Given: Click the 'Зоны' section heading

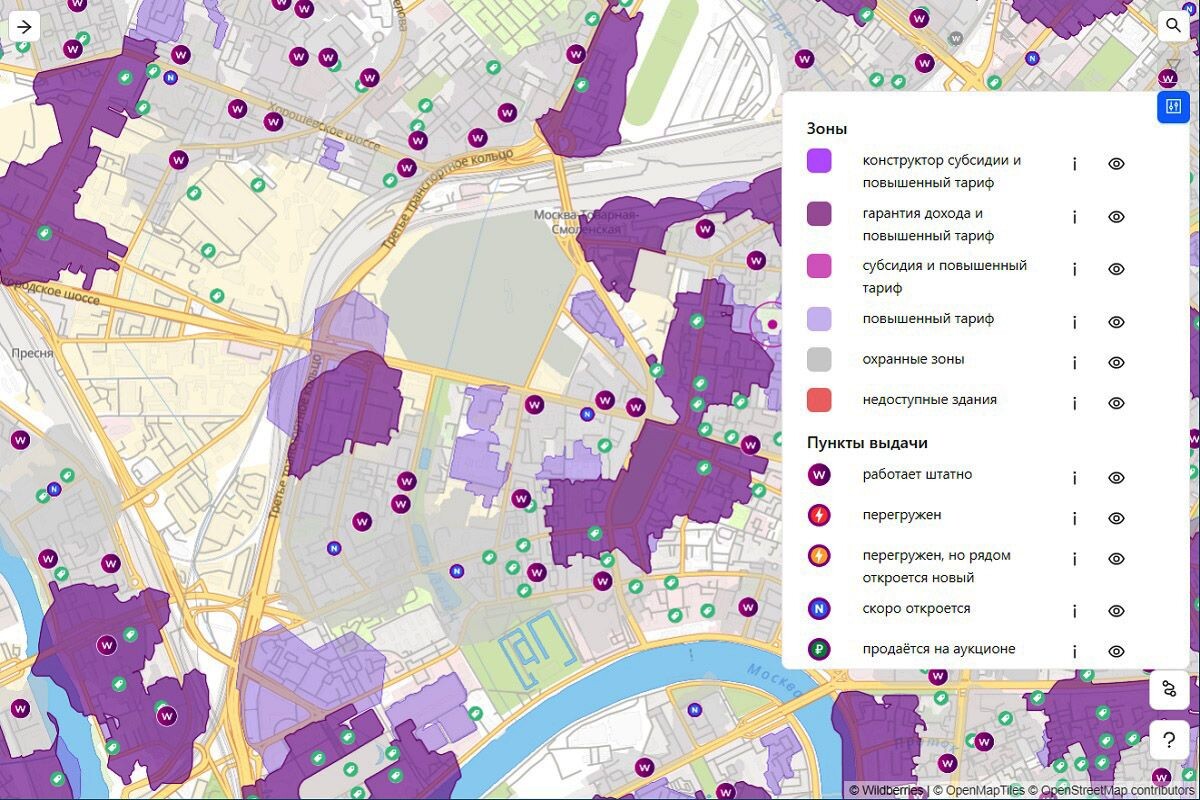Looking at the screenshot, I should point(827,129).
